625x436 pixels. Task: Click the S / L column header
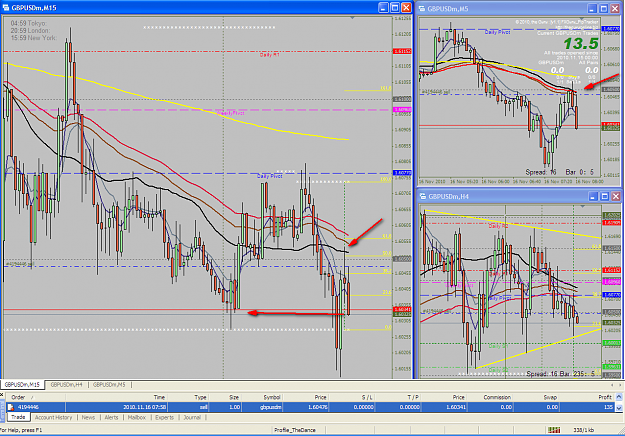pos(352,397)
